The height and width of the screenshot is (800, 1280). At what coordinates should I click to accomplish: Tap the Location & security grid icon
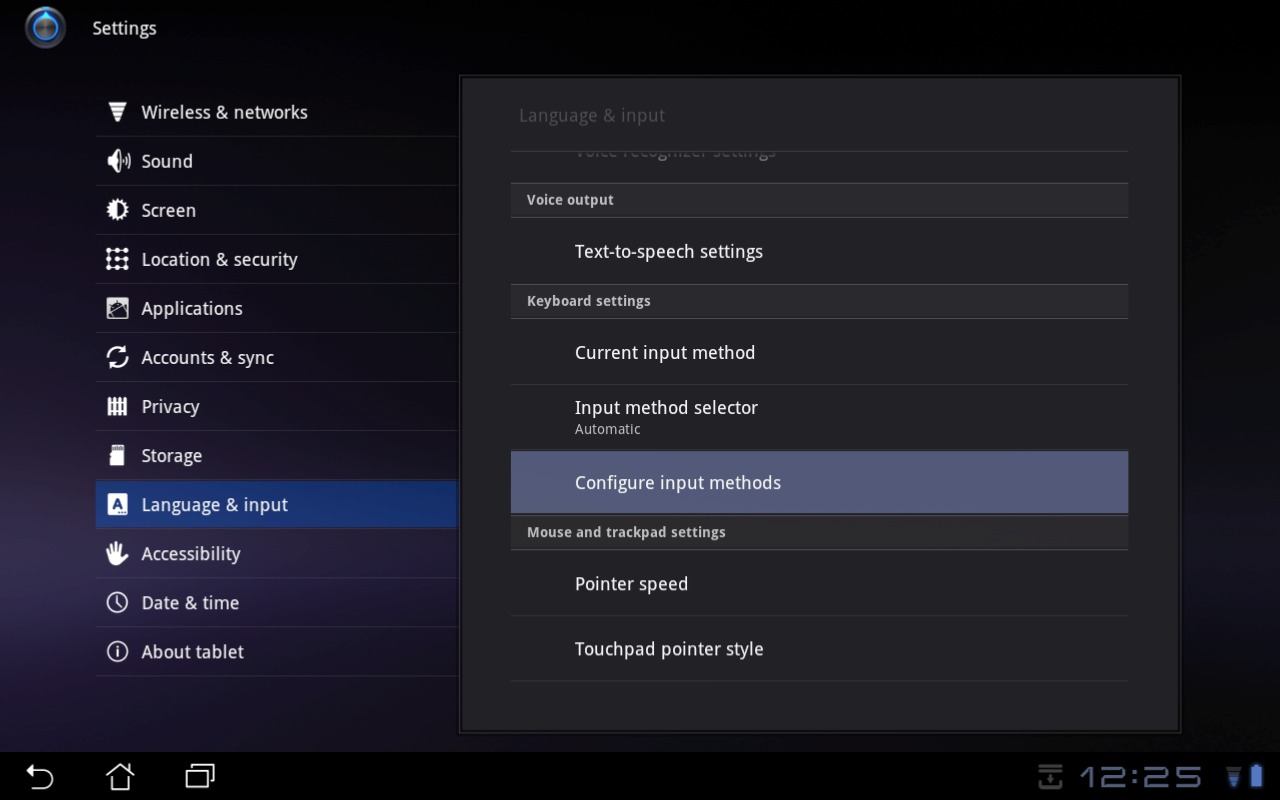117,259
